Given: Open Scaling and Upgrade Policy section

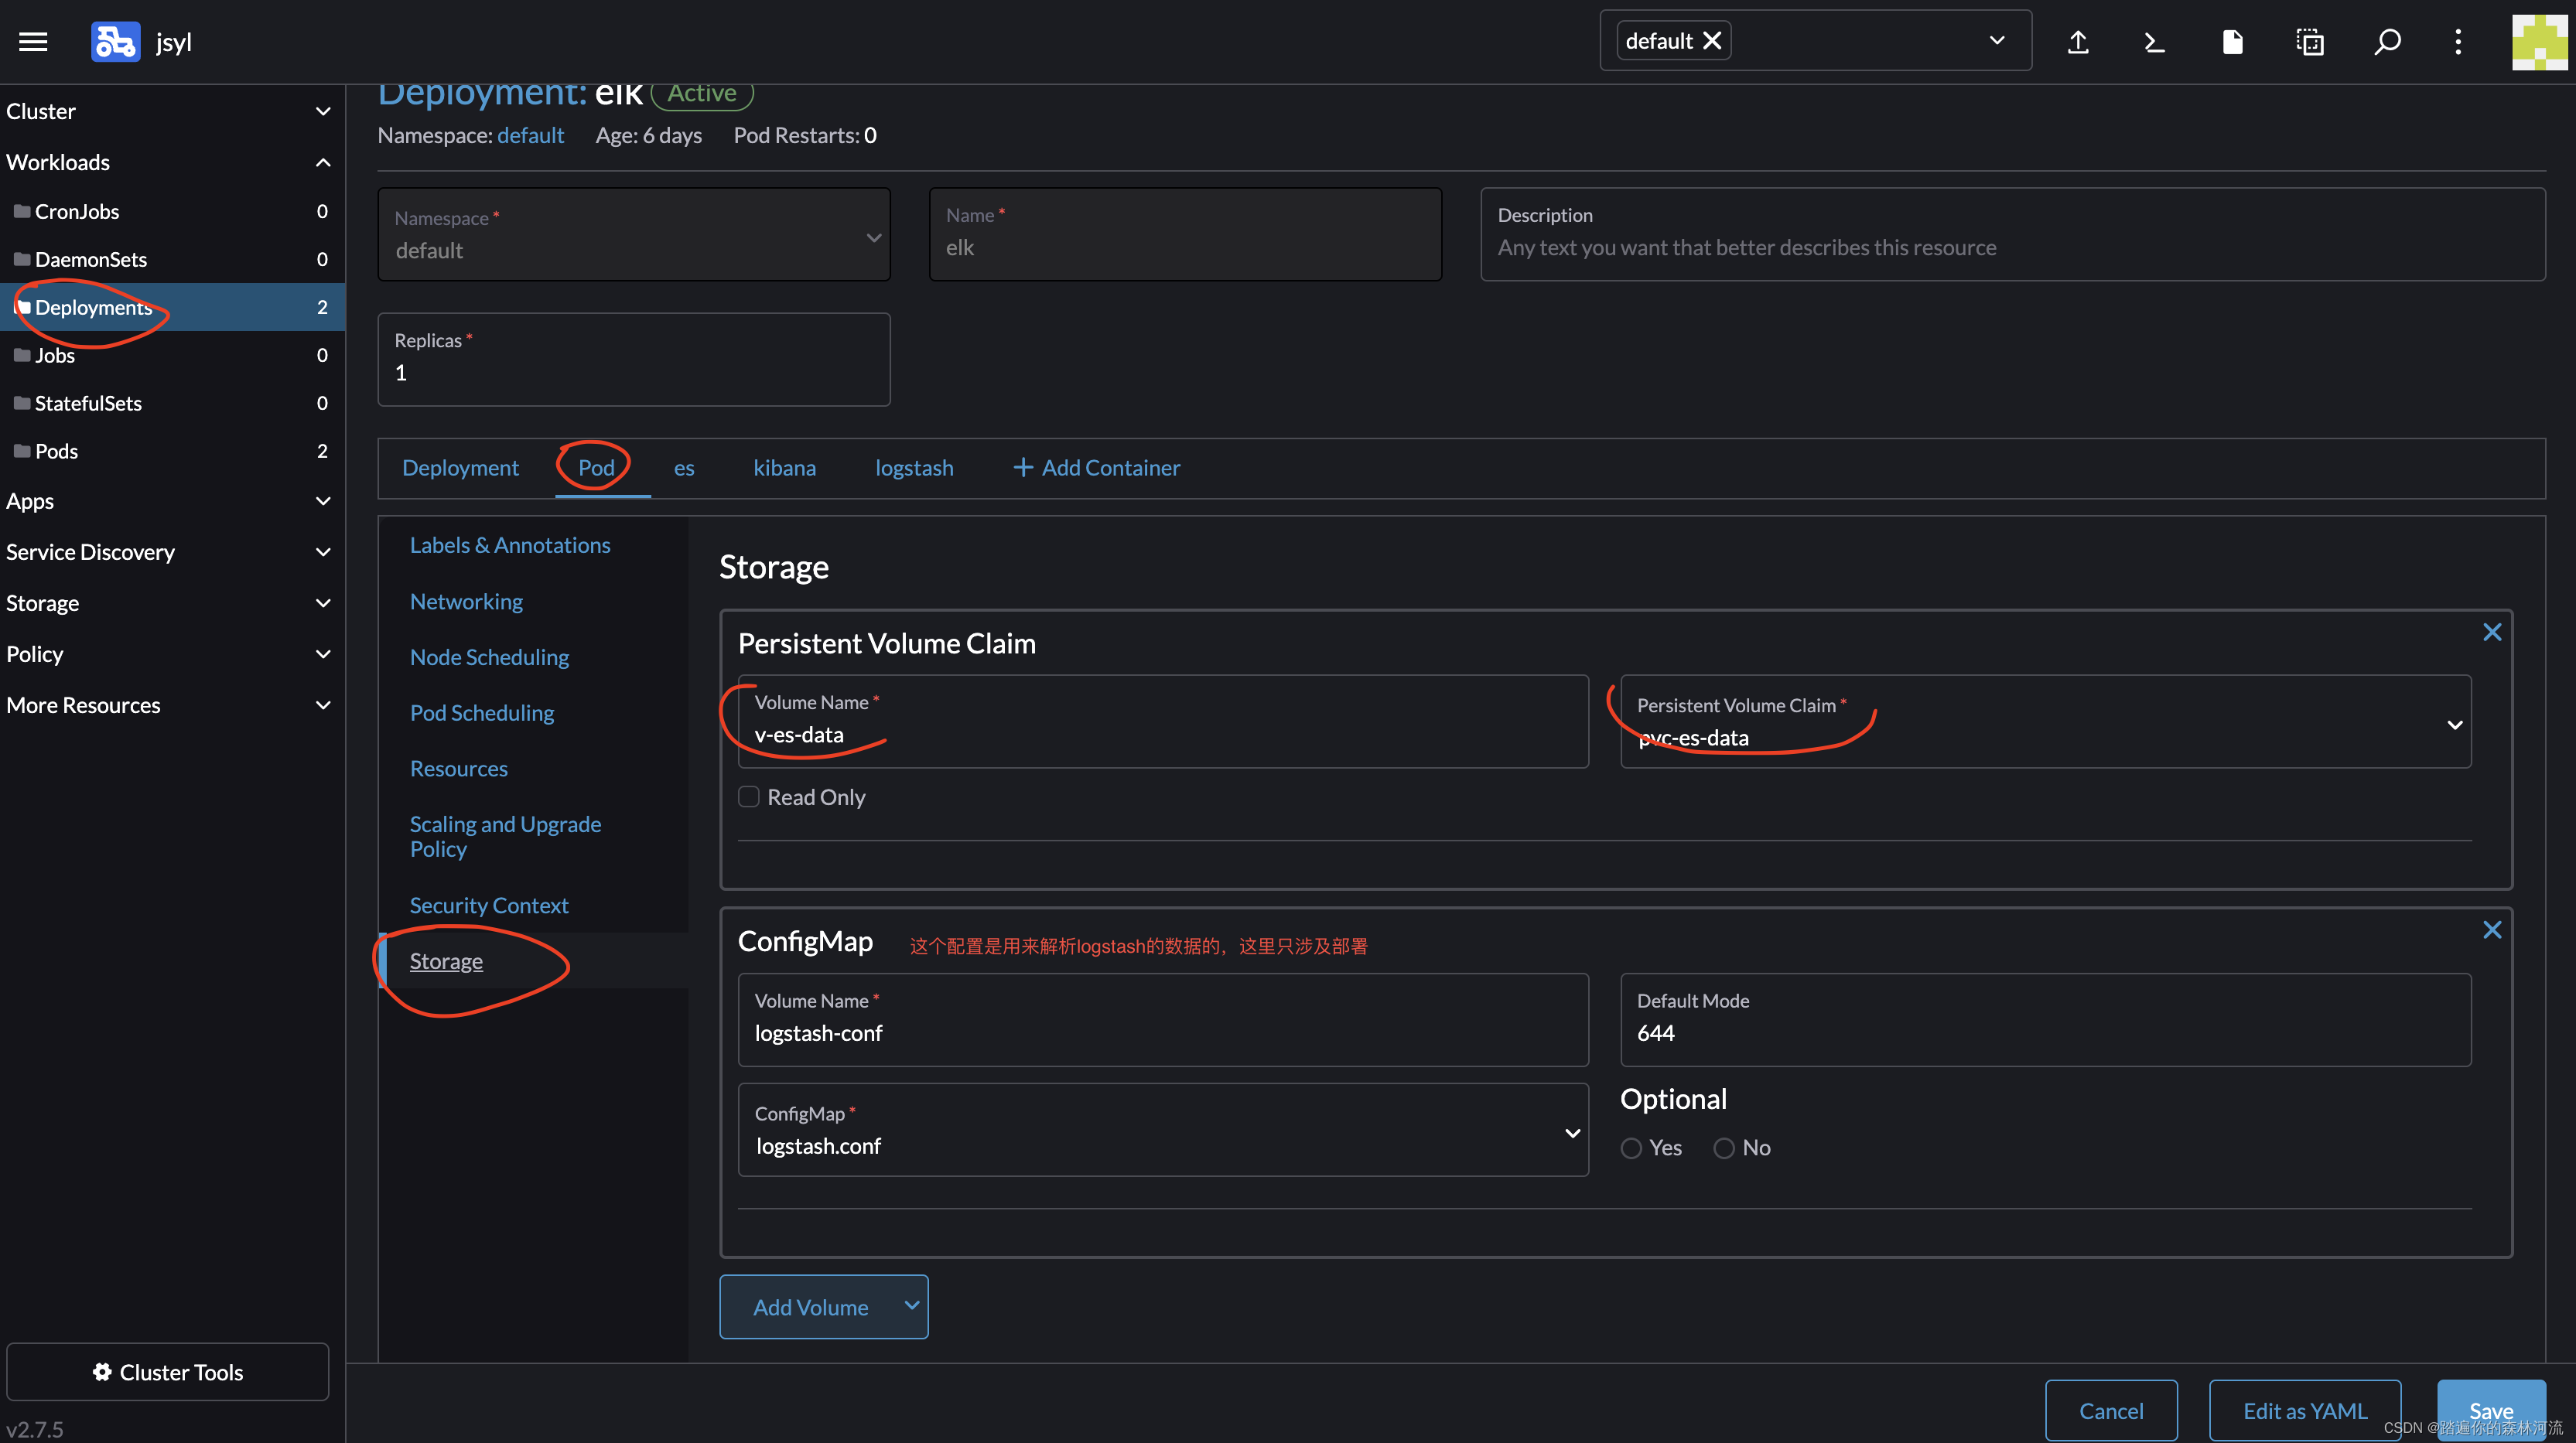Looking at the screenshot, I should pyautogui.click(x=505, y=836).
